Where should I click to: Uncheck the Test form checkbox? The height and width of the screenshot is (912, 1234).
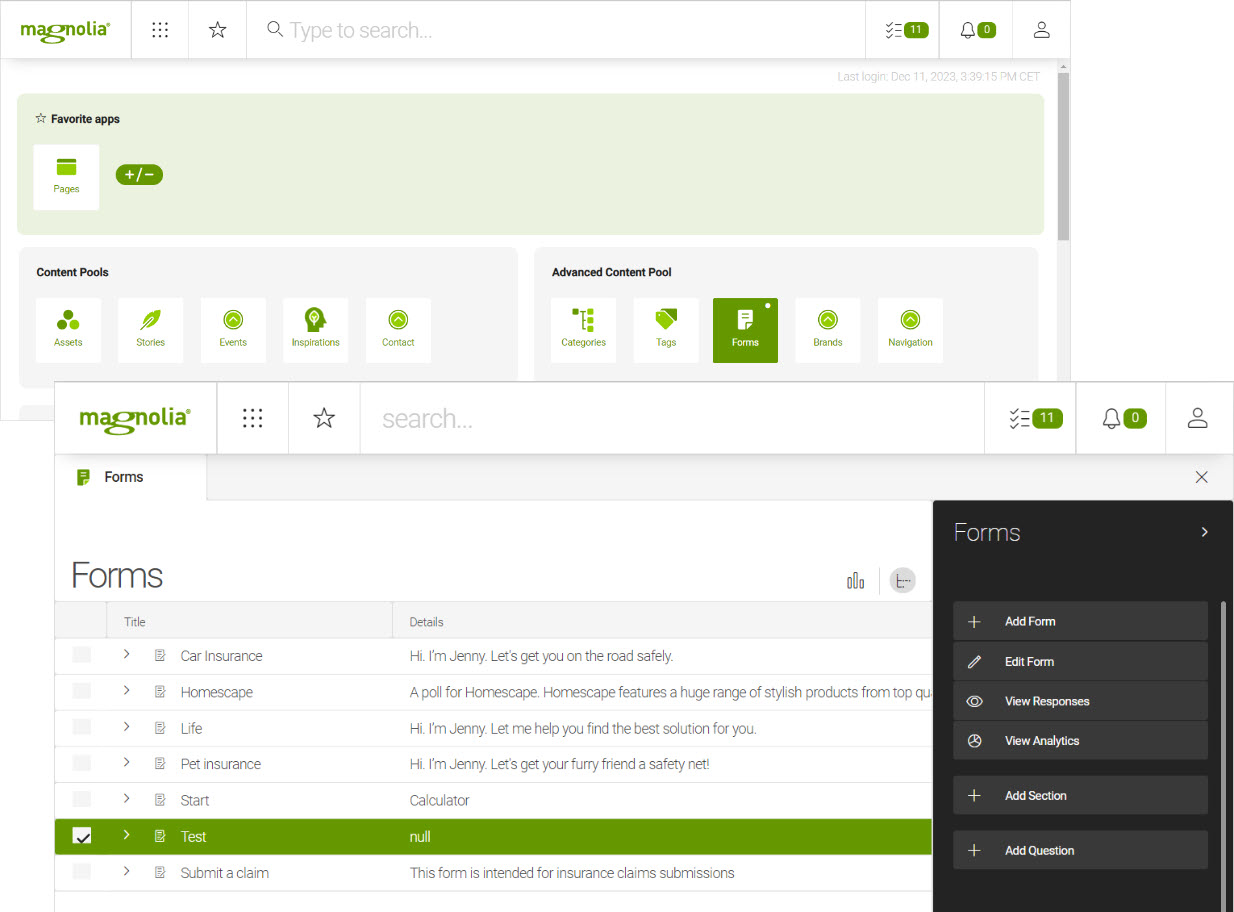82,836
